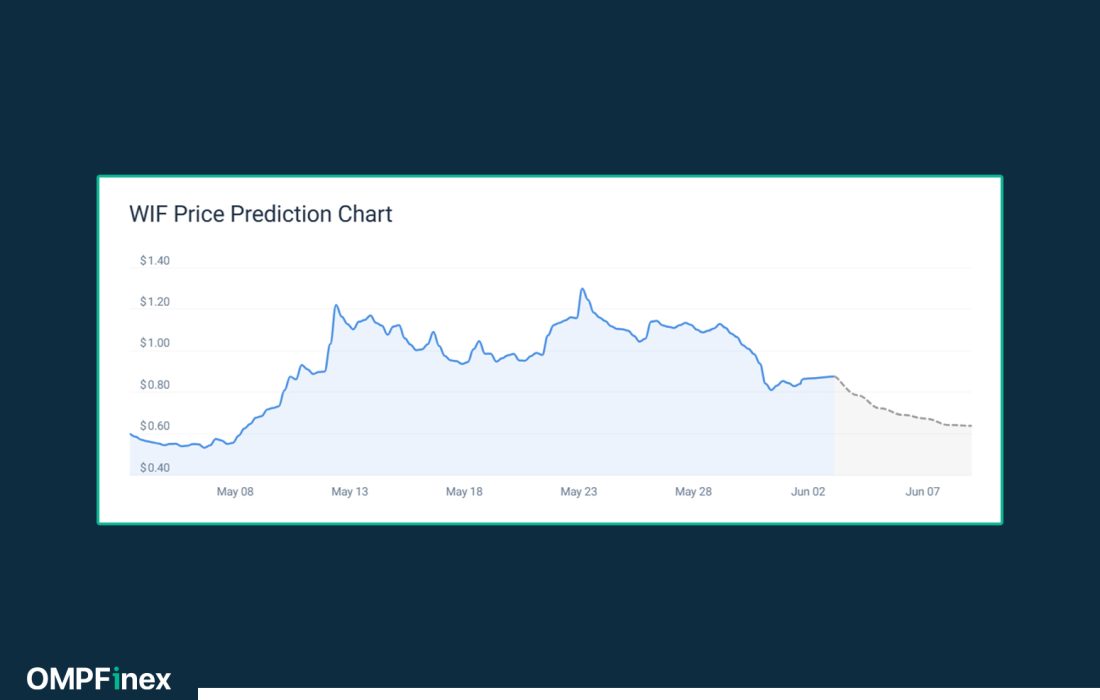Click the May 28 date marker
This screenshot has width=1100, height=700.
coord(693,492)
